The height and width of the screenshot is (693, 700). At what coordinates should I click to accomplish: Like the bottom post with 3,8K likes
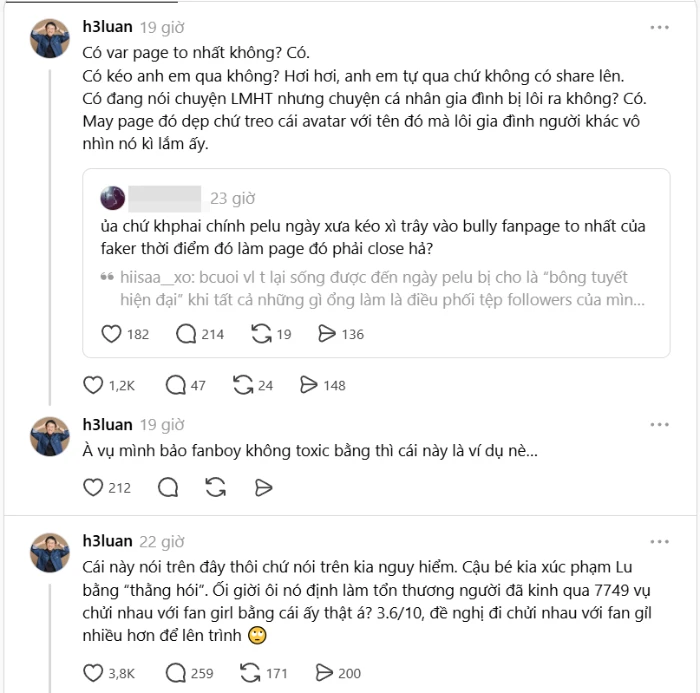point(93,673)
